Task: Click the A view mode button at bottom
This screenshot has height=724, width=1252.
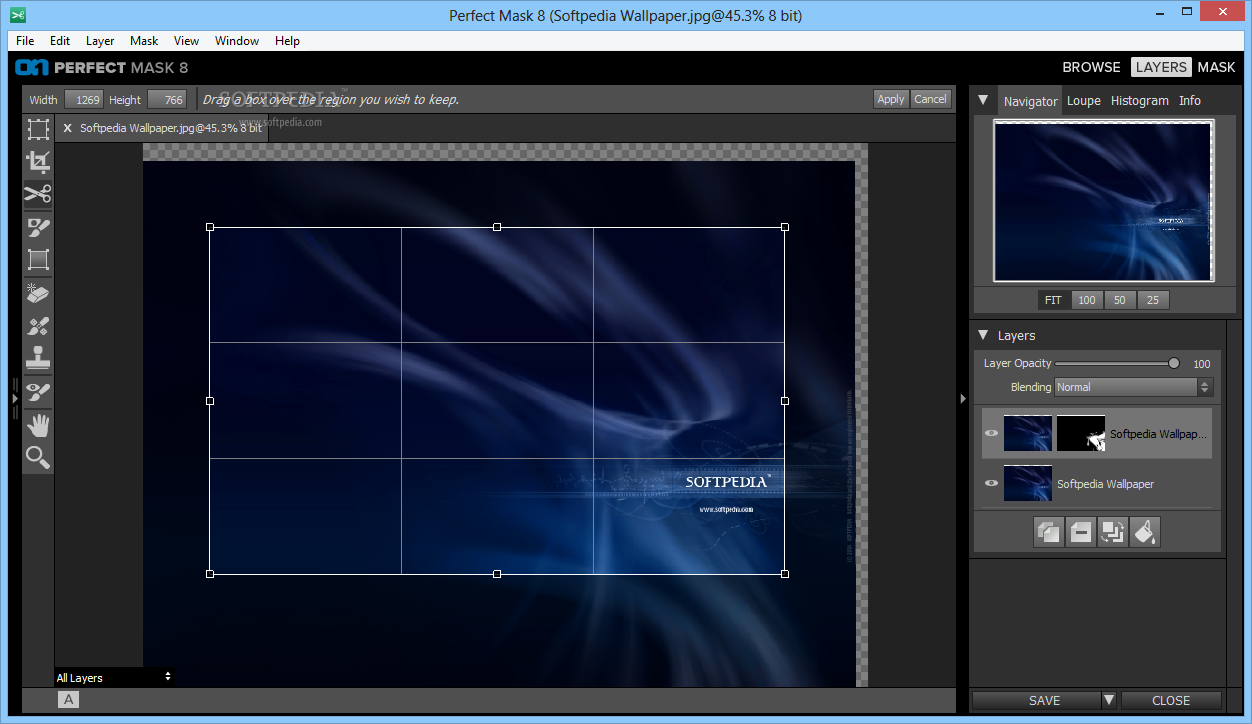Action: pos(68,700)
